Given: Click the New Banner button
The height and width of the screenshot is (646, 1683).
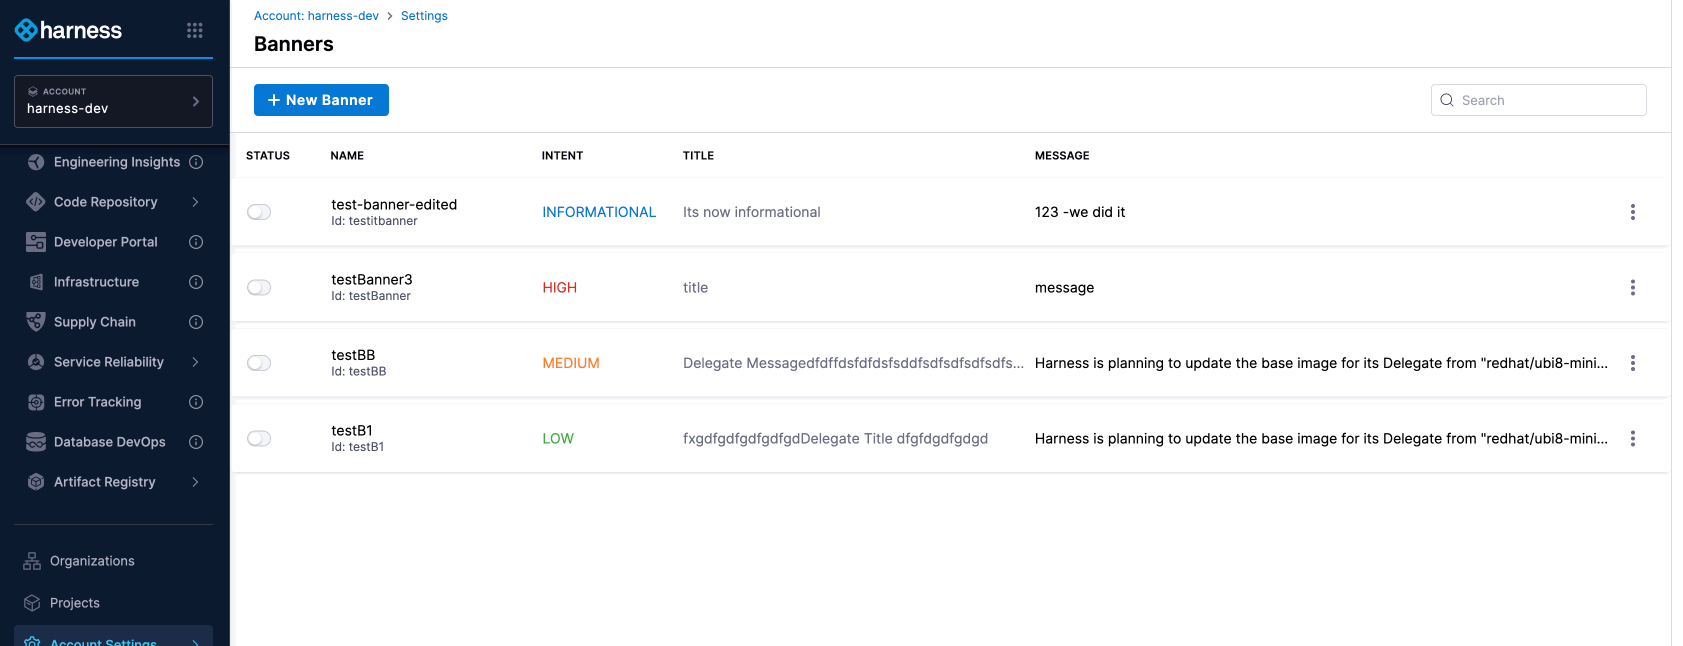Looking at the screenshot, I should [321, 100].
